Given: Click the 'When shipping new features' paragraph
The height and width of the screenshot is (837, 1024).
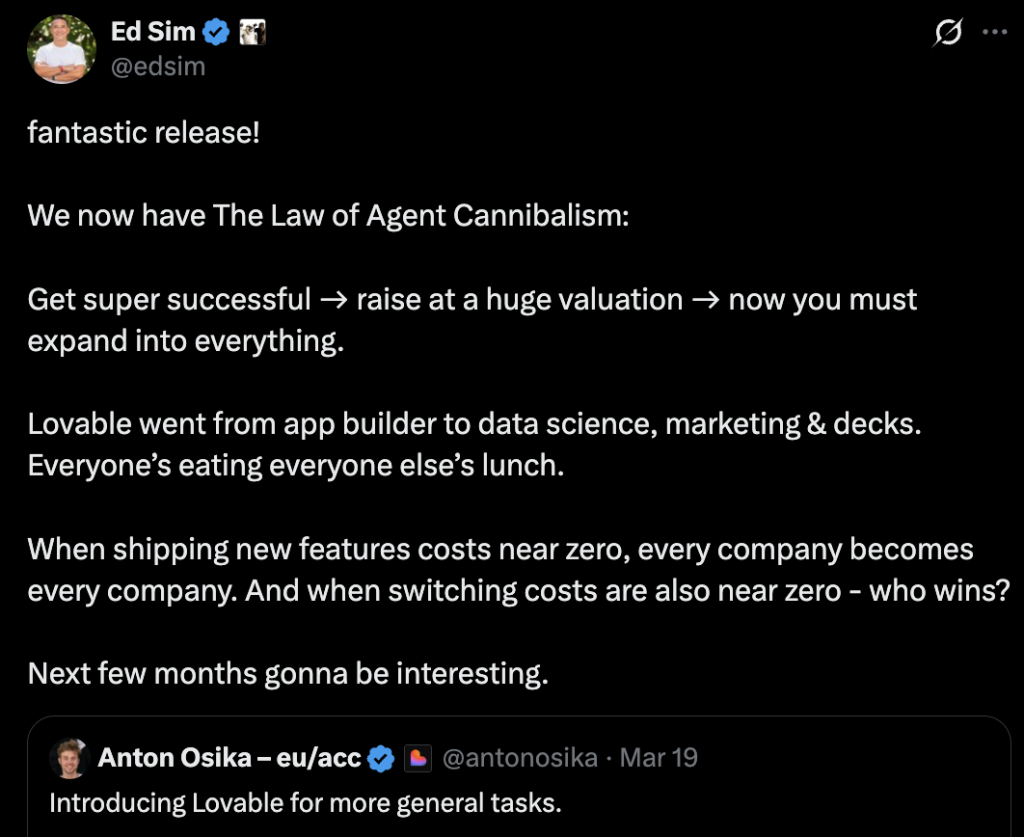Looking at the screenshot, I should (500, 569).
